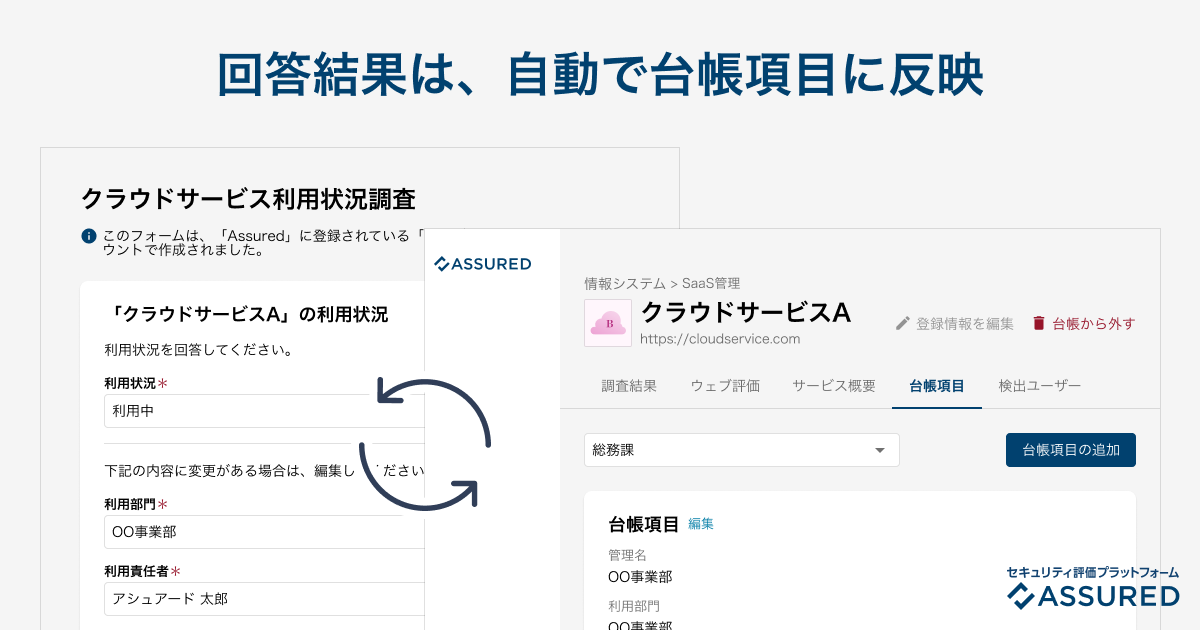Click the クラウドサービスA title heading

pos(745,312)
